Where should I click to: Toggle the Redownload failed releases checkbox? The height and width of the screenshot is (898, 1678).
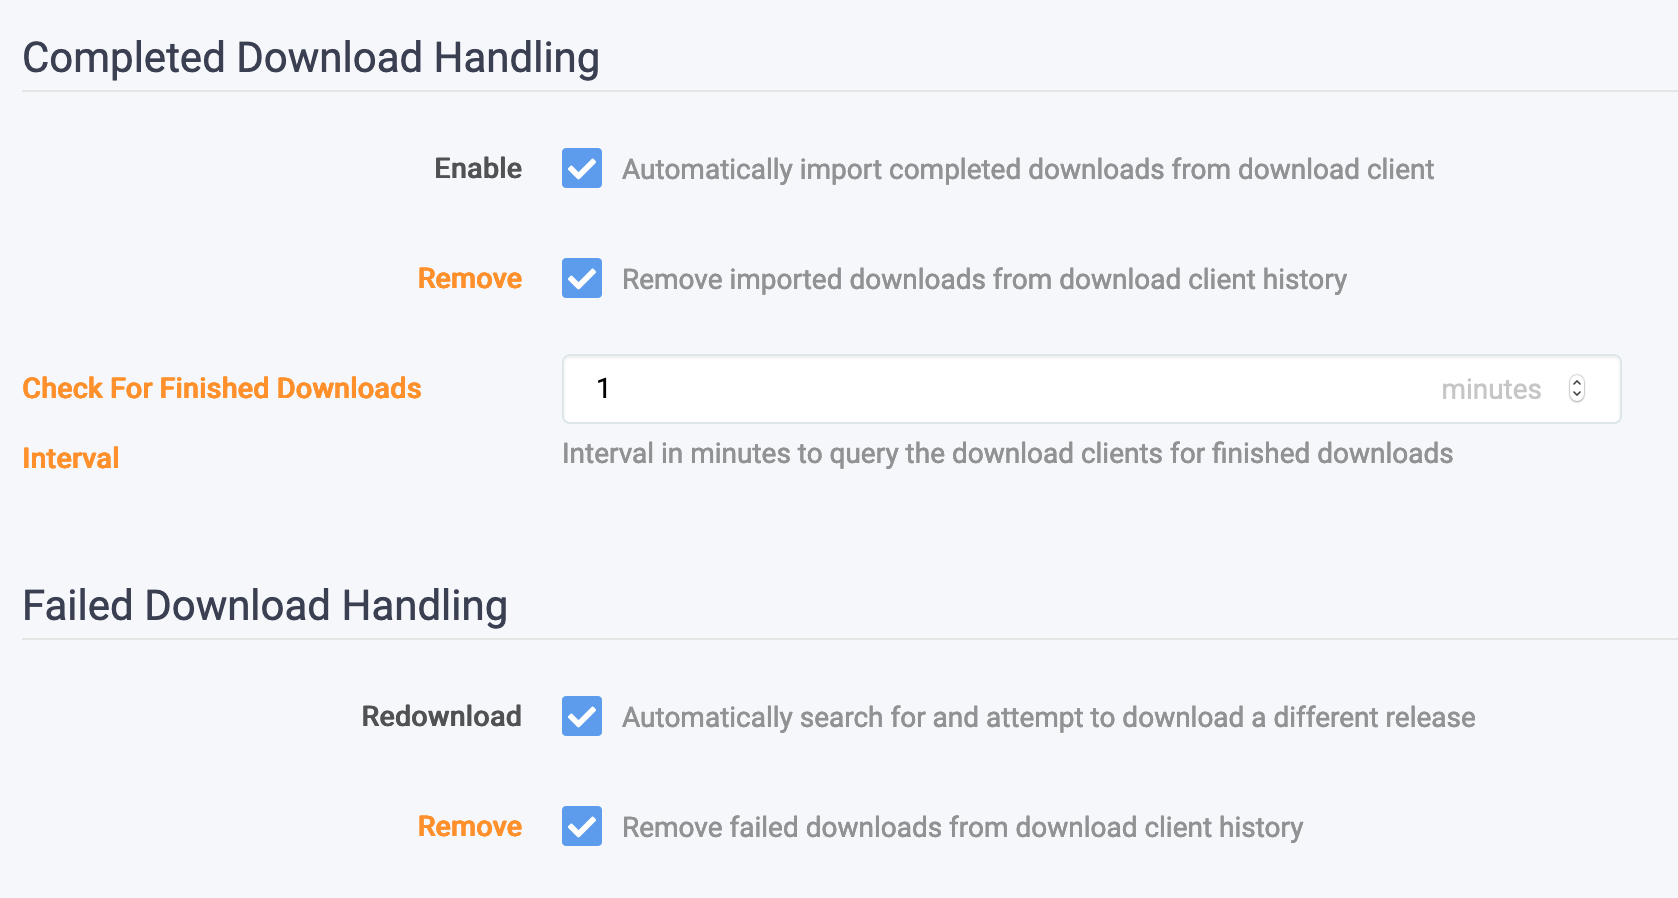pos(582,716)
